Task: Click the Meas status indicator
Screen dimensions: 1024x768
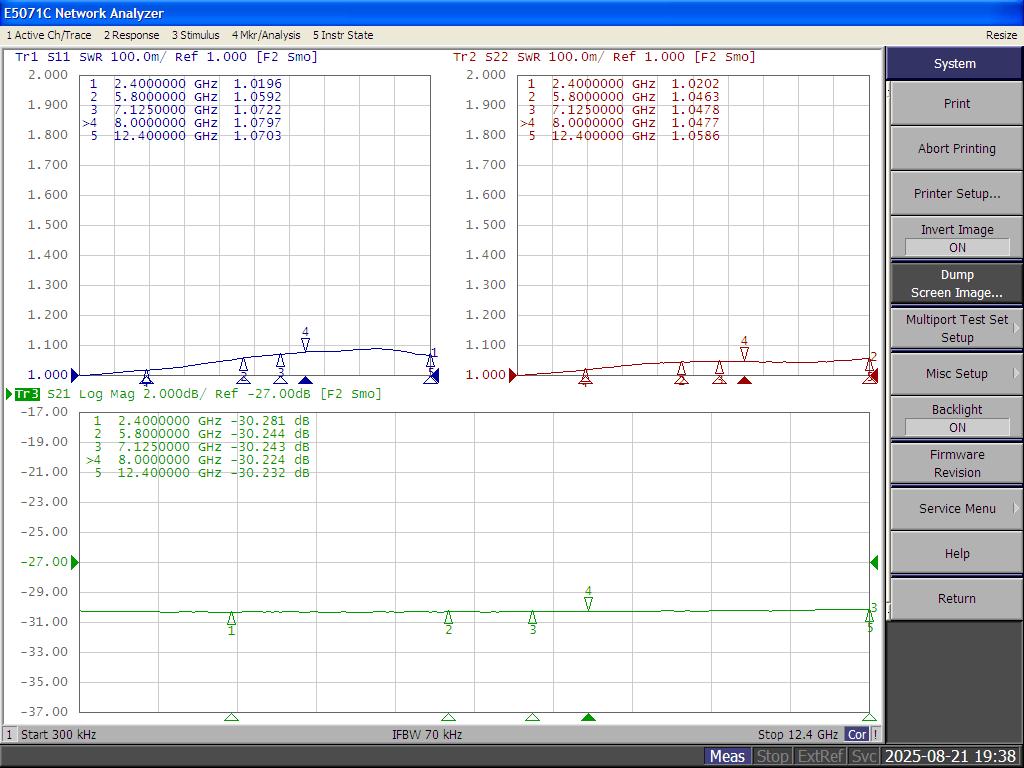Action: 726,756
